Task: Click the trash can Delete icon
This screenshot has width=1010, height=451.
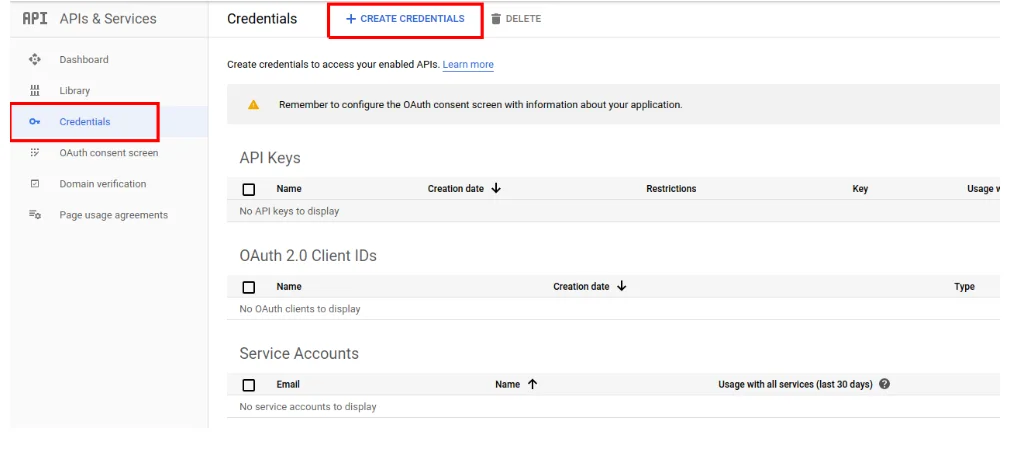Action: [496, 19]
